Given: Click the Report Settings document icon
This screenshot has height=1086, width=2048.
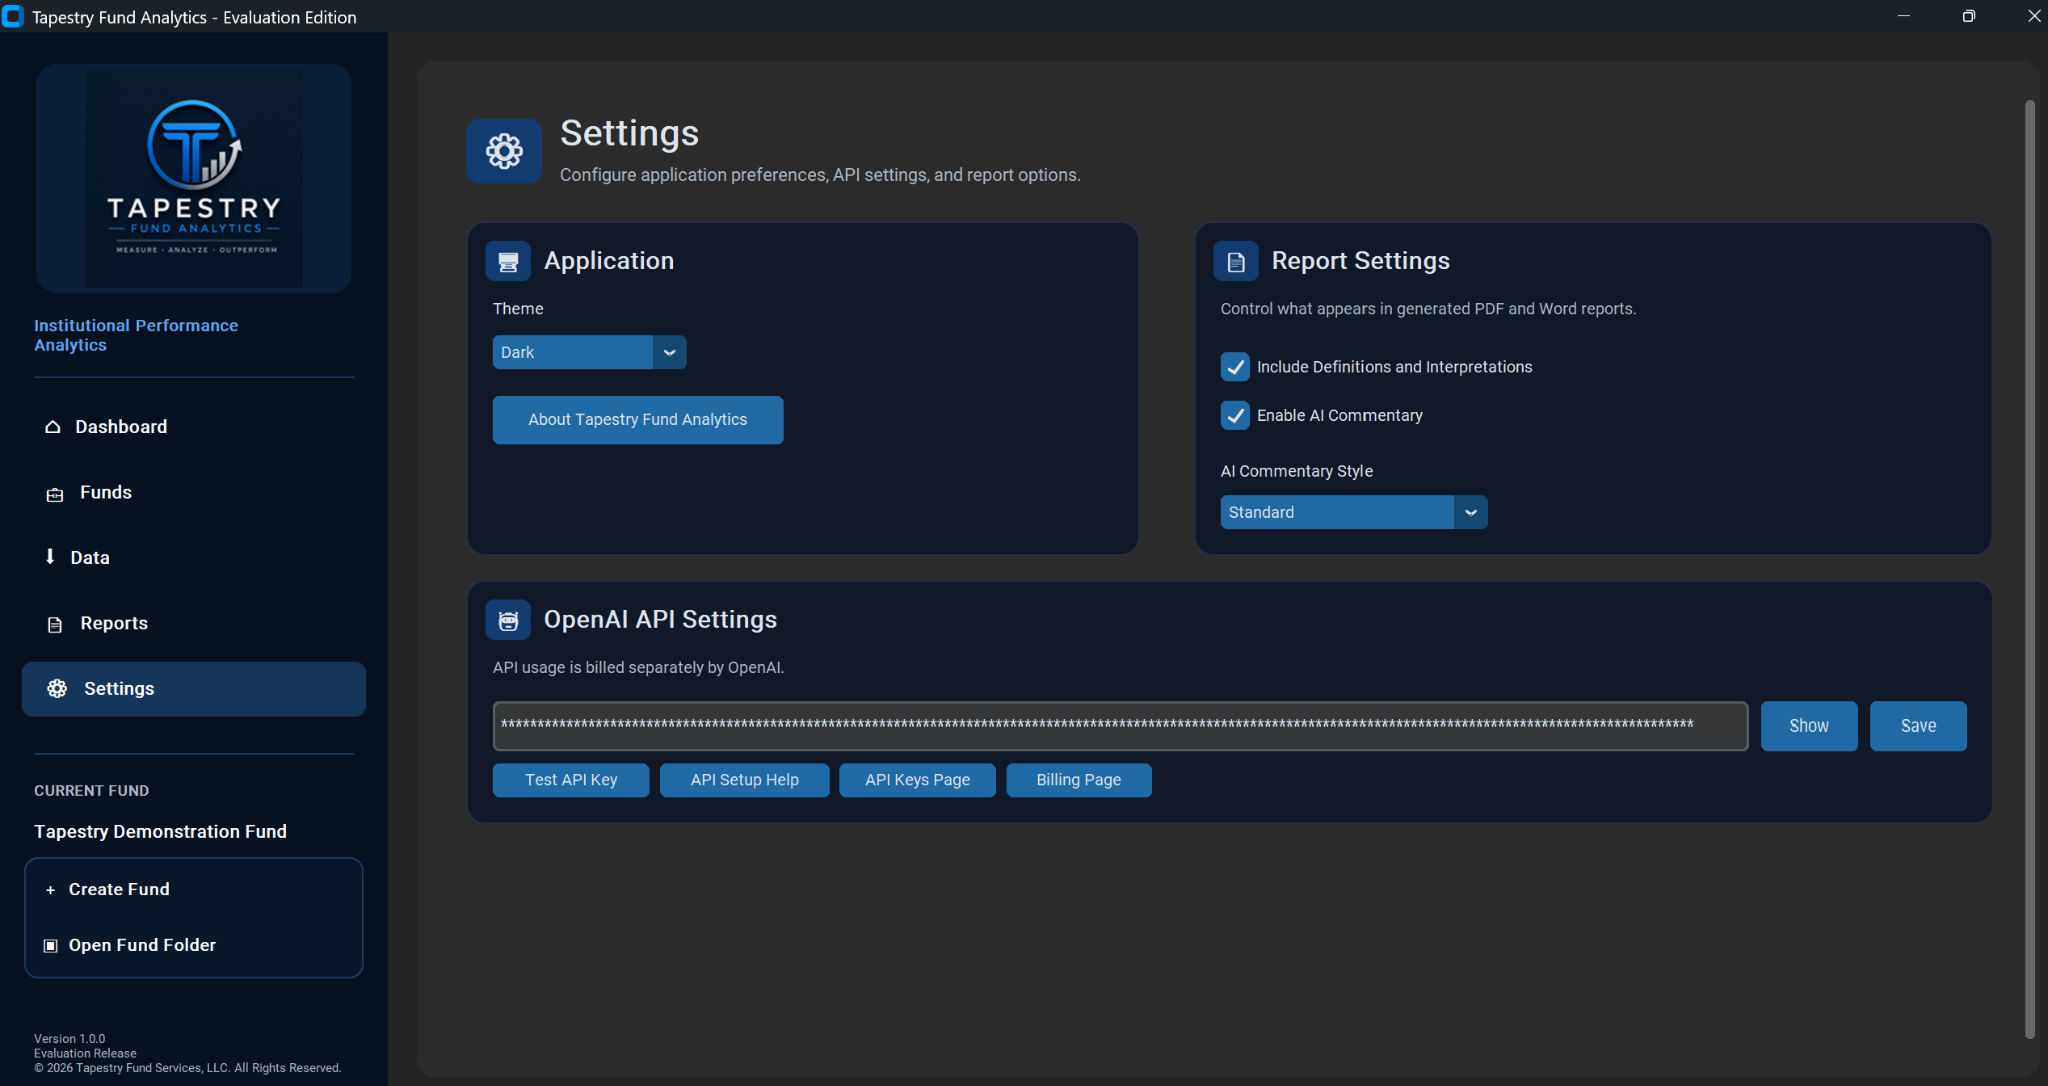Looking at the screenshot, I should [1236, 261].
